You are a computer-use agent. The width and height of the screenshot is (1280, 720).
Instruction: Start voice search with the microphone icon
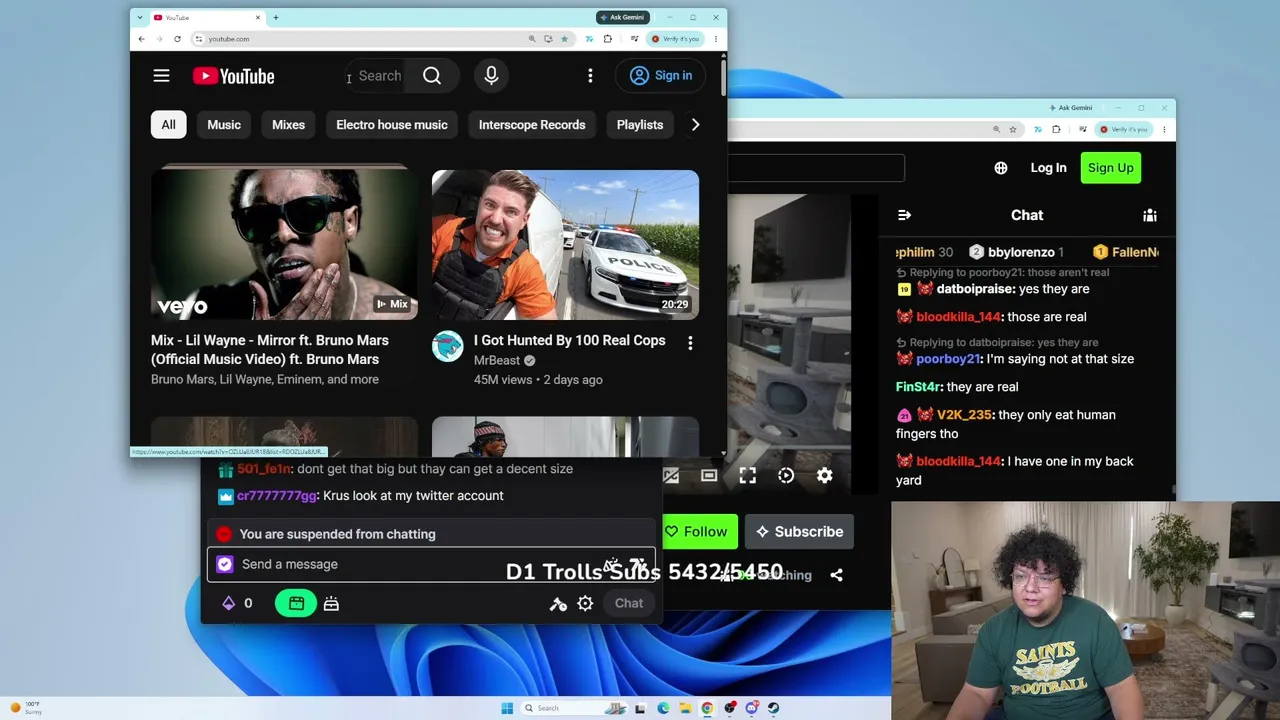pyautogui.click(x=491, y=76)
